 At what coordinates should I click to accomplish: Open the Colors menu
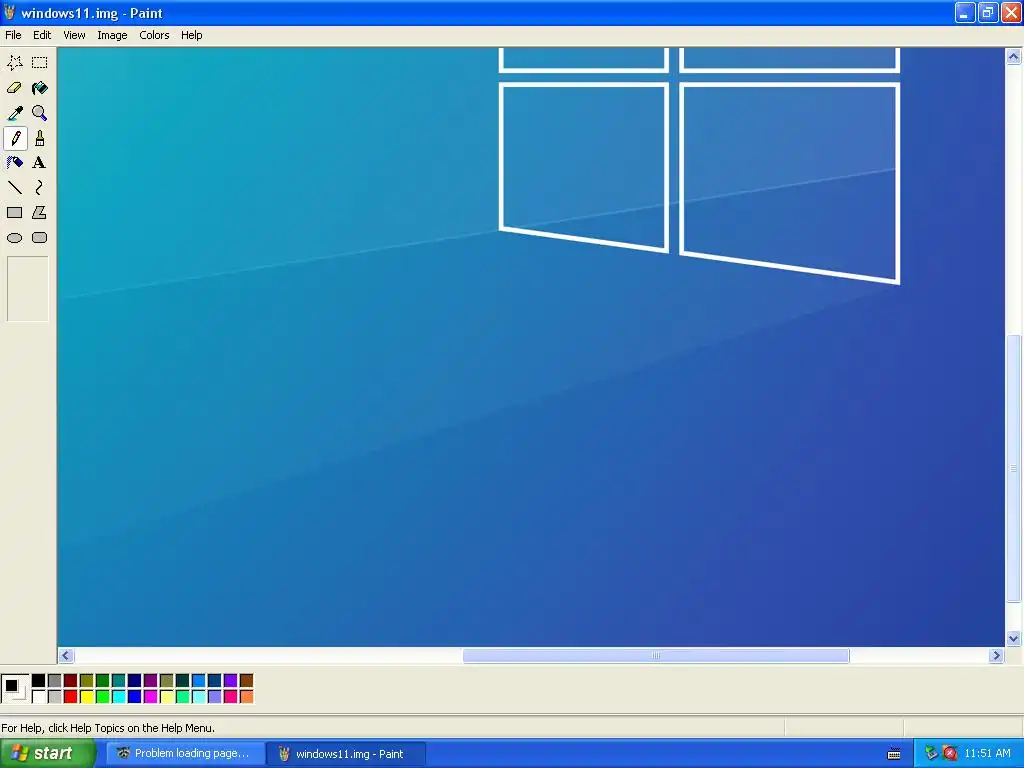(x=154, y=35)
